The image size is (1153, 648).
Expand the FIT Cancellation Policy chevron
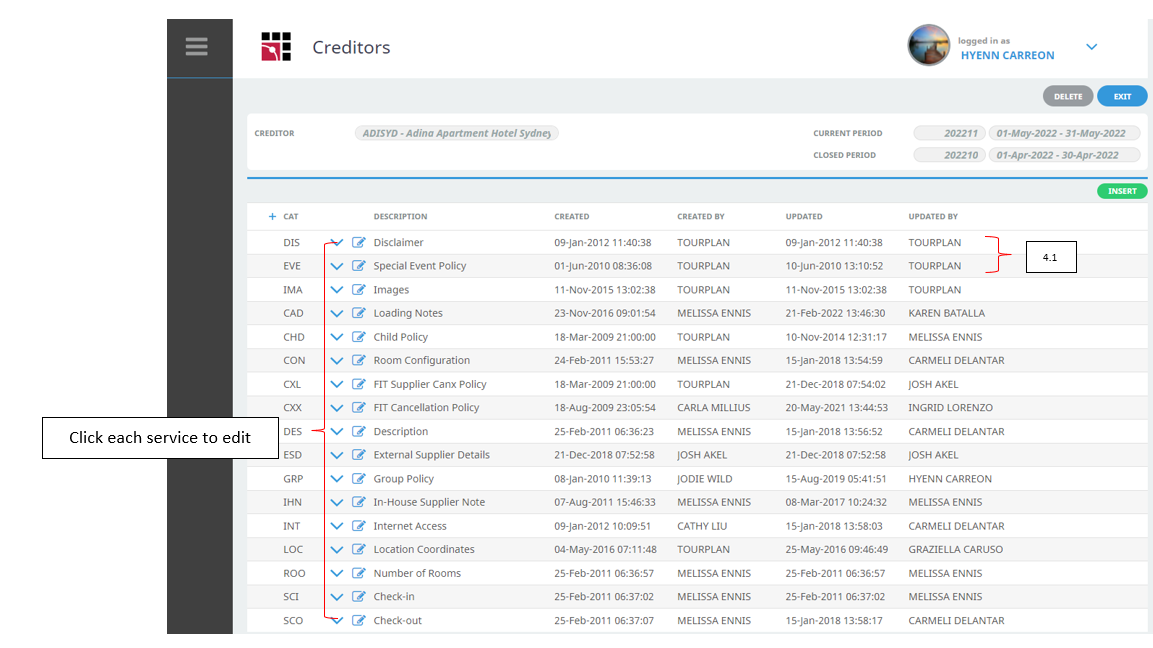(337, 407)
